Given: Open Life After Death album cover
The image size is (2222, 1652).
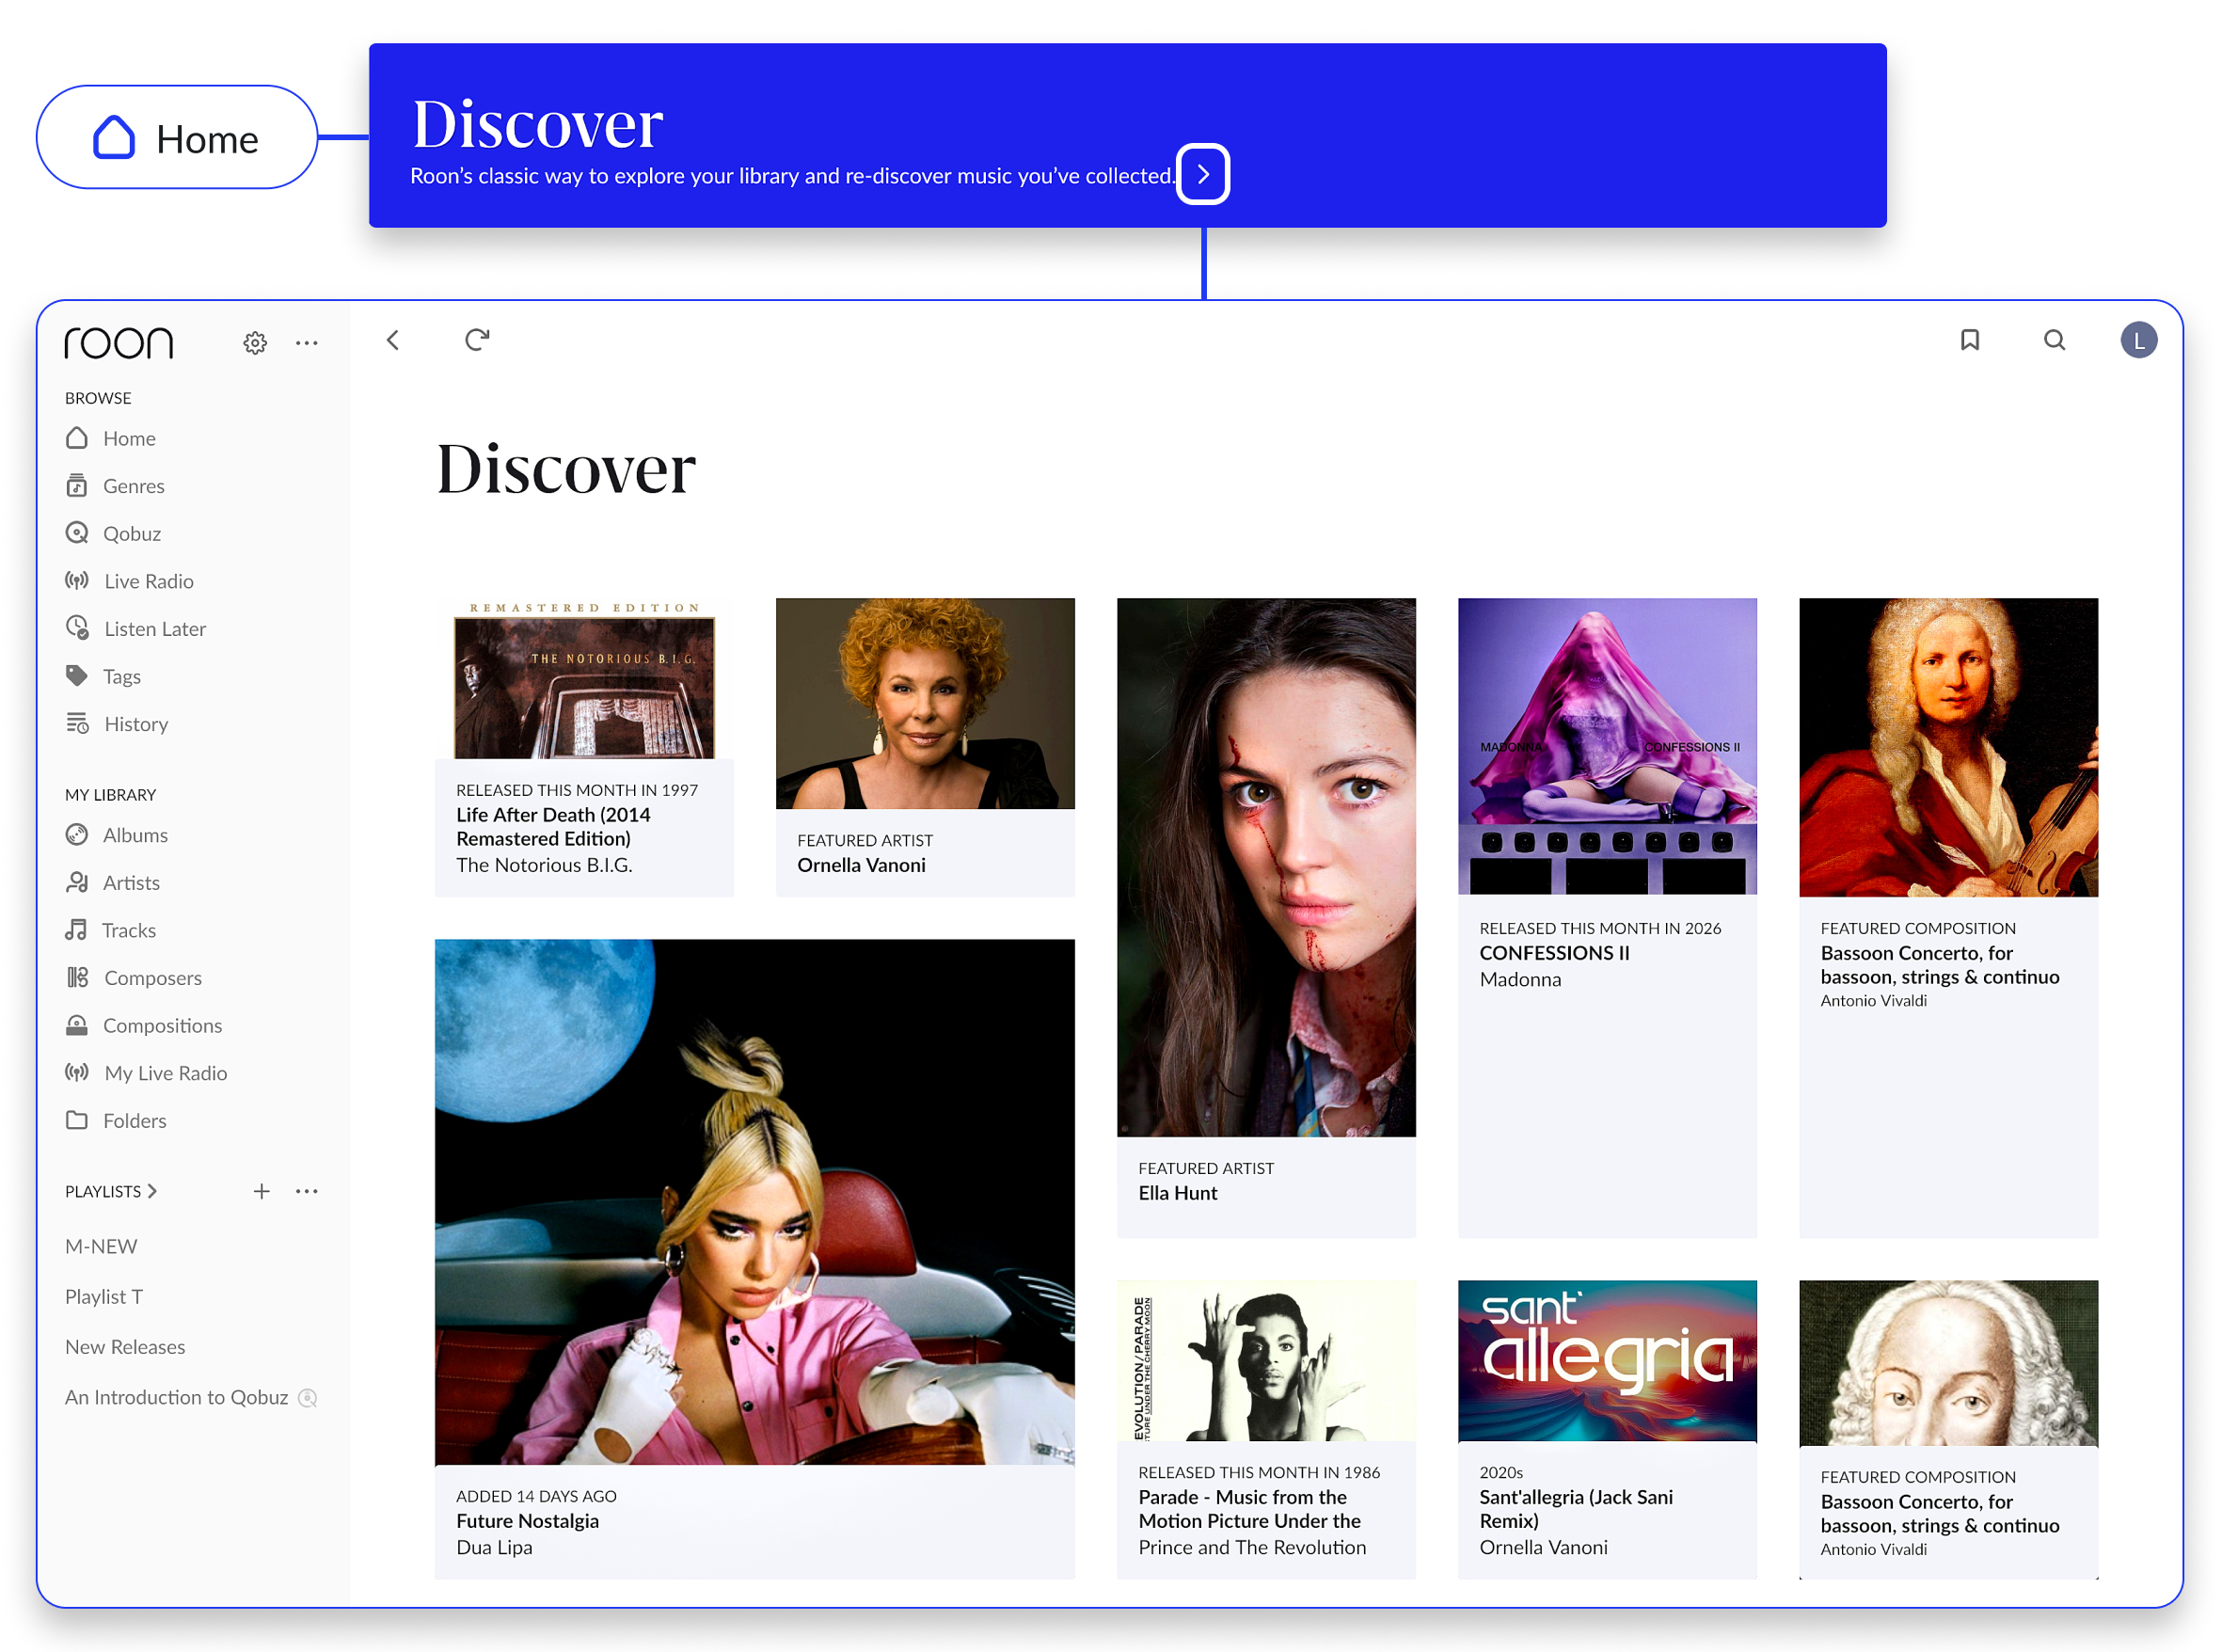Looking at the screenshot, I should tap(584, 678).
